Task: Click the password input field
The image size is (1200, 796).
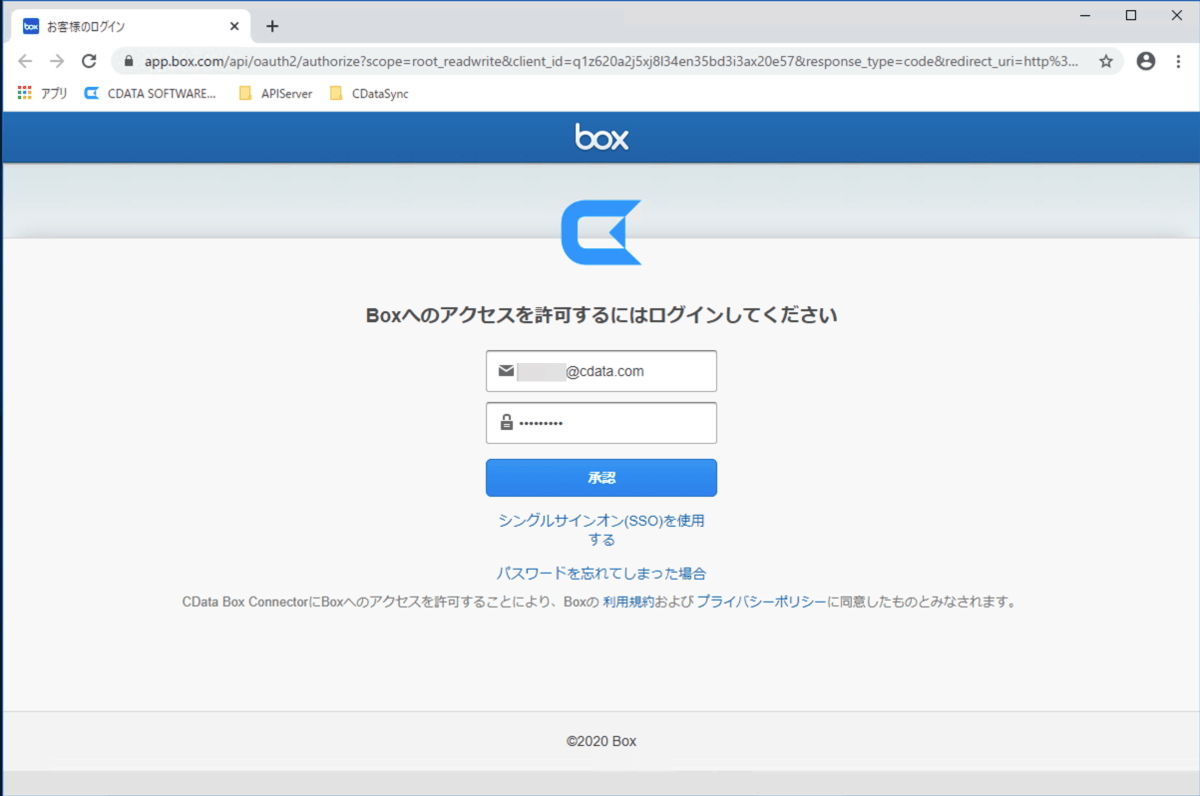Action: [601, 422]
